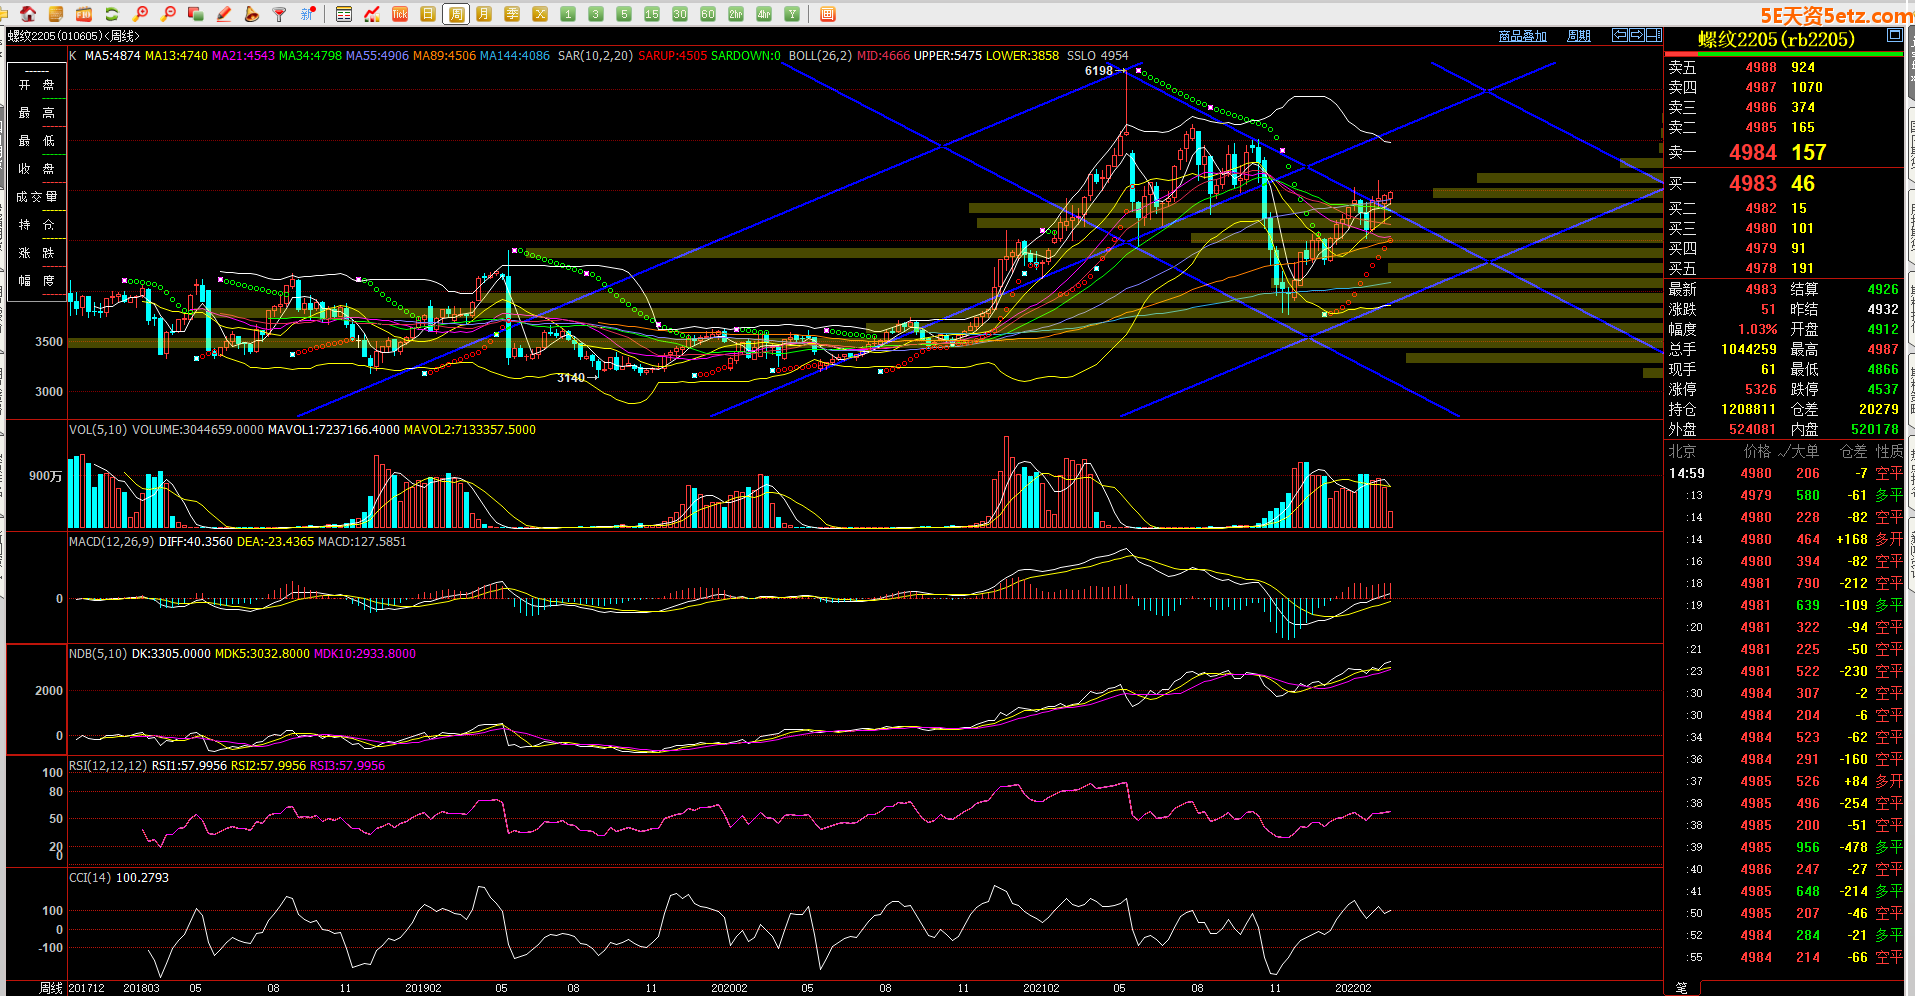This screenshot has width=1915, height=996.
Task: Click the left arrow navigation button
Action: pos(1619,35)
